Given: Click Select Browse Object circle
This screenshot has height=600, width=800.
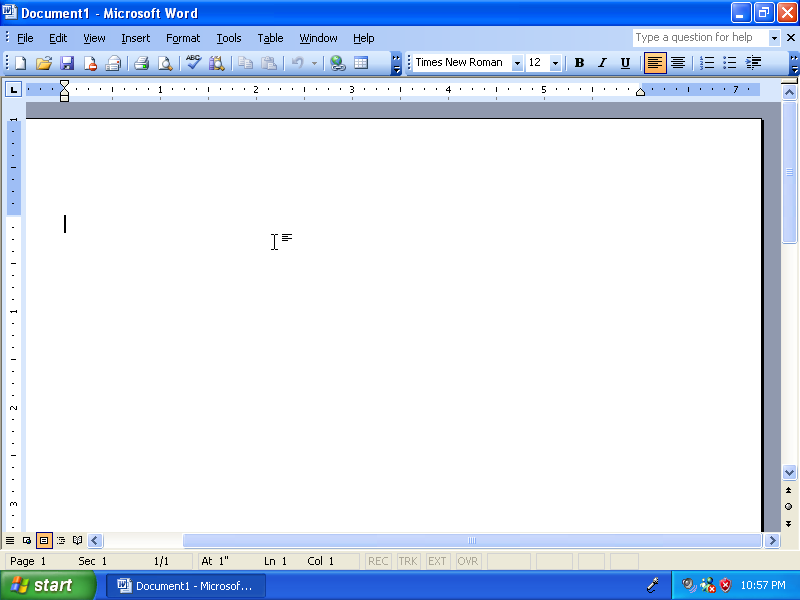Looking at the screenshot, I should 789,507.
